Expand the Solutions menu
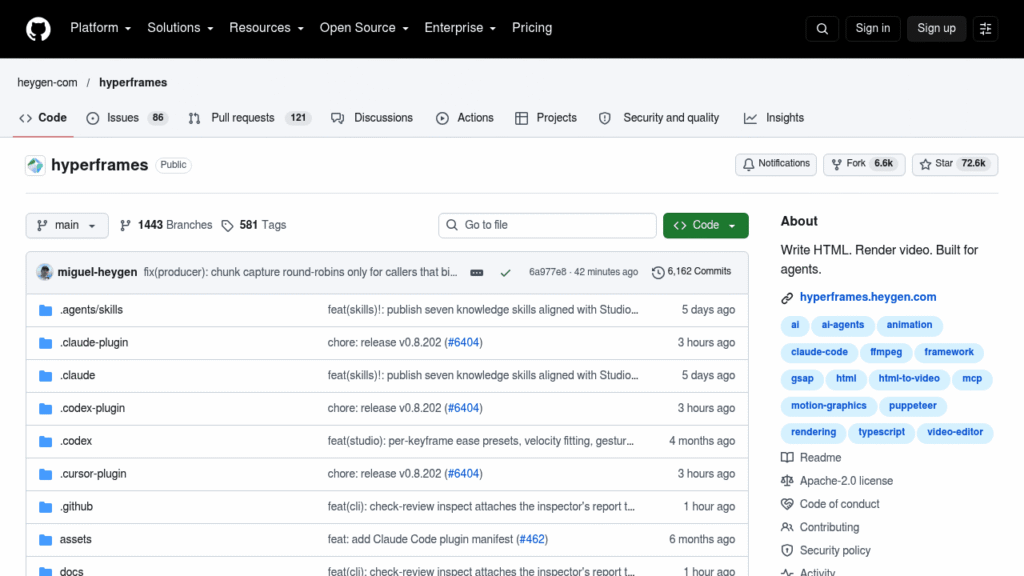 point(180,28)
